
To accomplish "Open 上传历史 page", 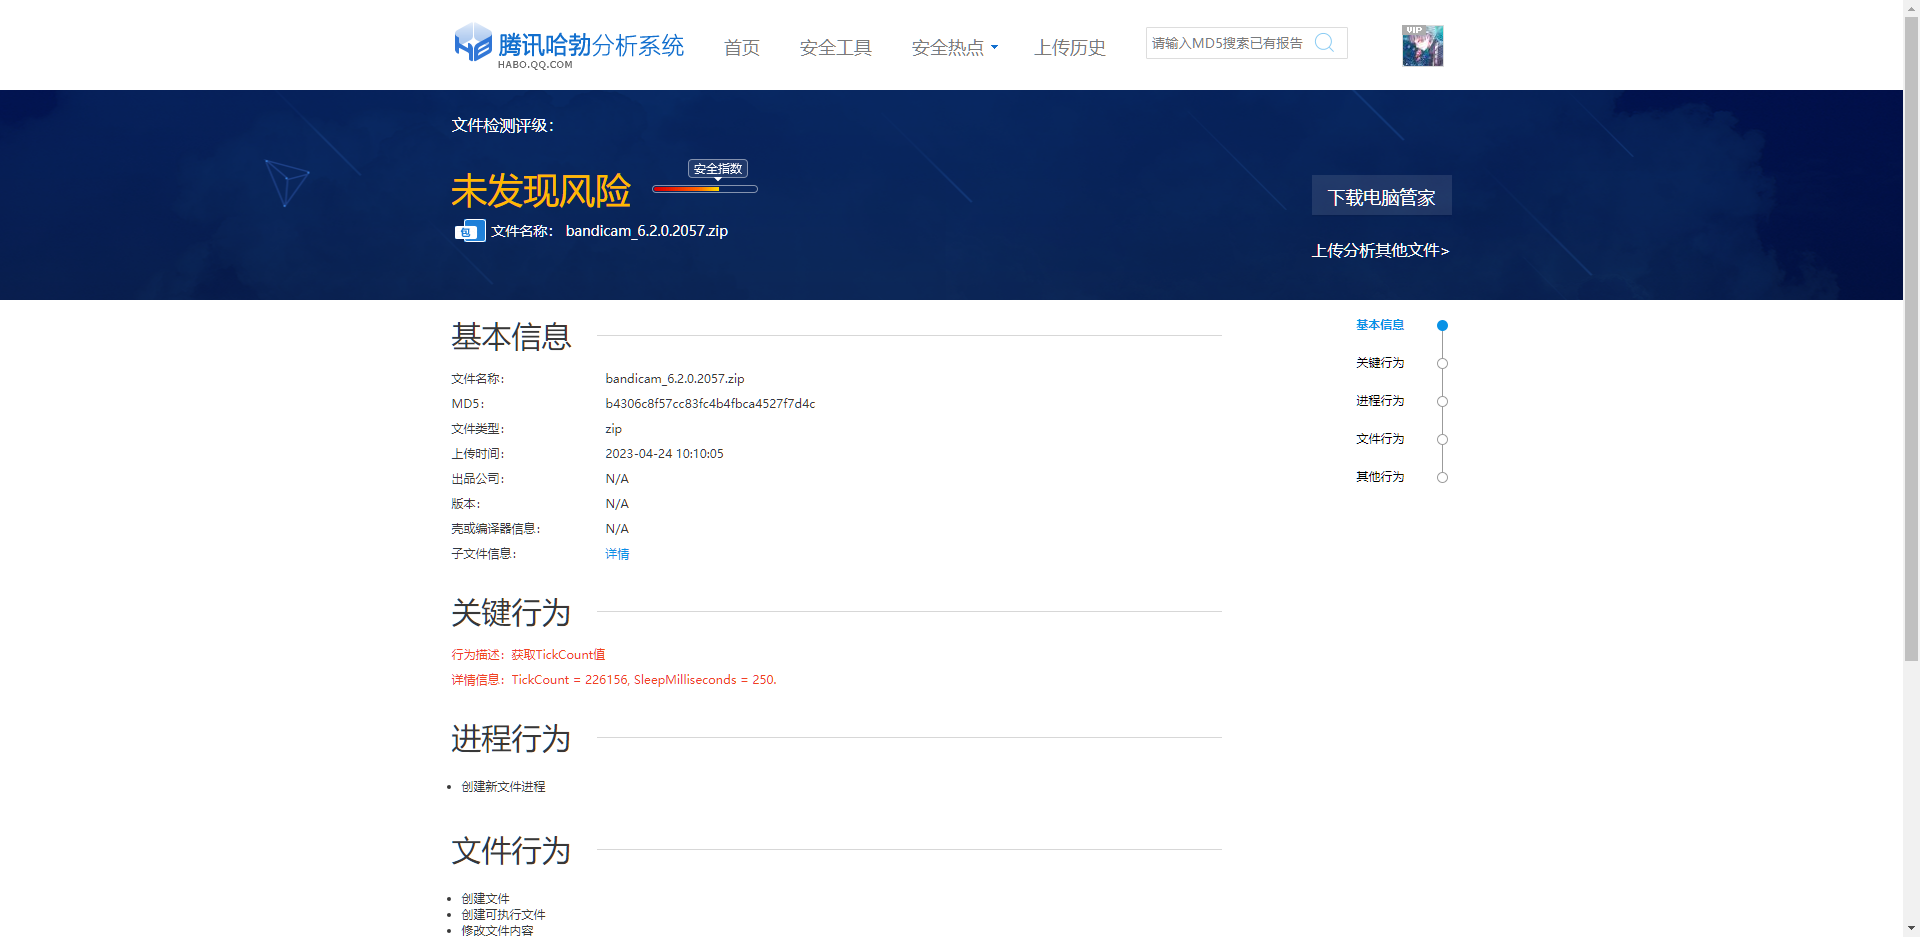I will pos(1070,47).
